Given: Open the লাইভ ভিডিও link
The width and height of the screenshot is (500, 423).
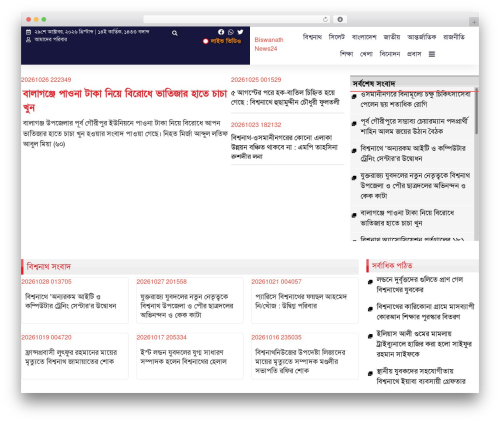Looking at the screenshot, I should point(226,41).
